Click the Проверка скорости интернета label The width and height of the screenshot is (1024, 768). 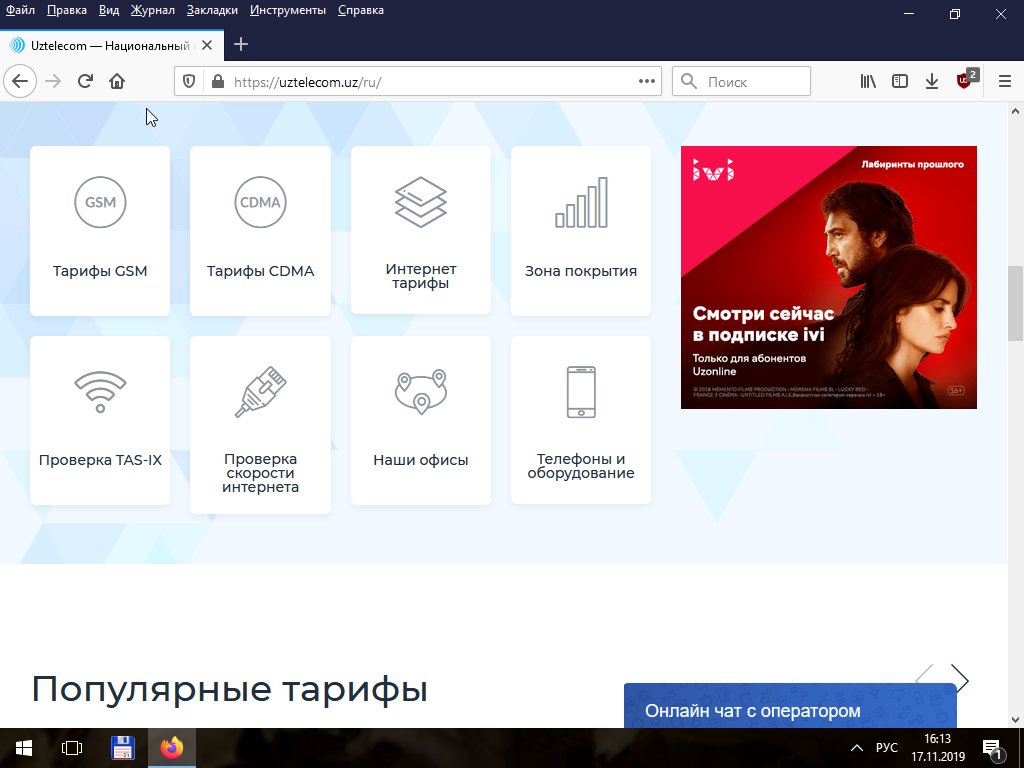(x=260, y=473)
